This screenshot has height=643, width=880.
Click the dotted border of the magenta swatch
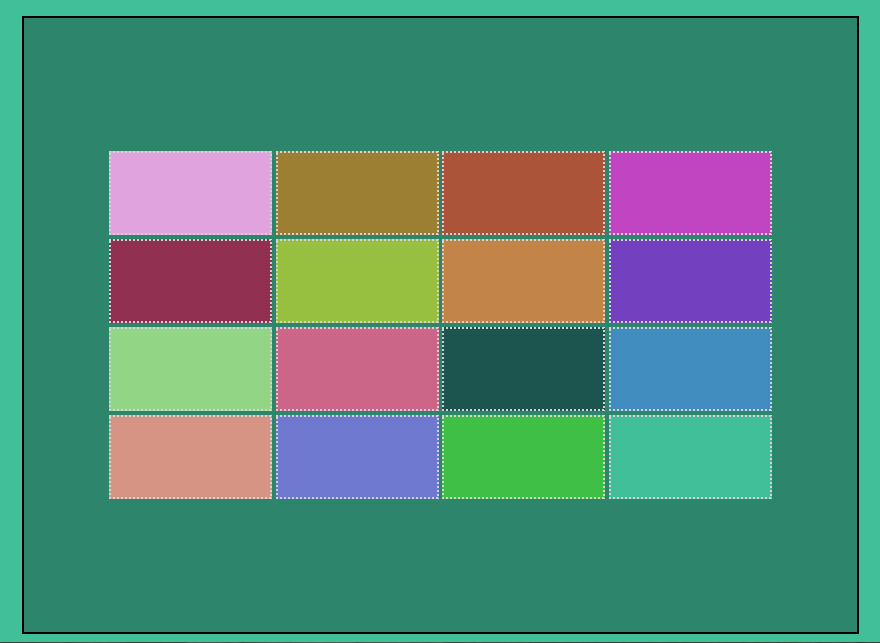pos(690,152)
